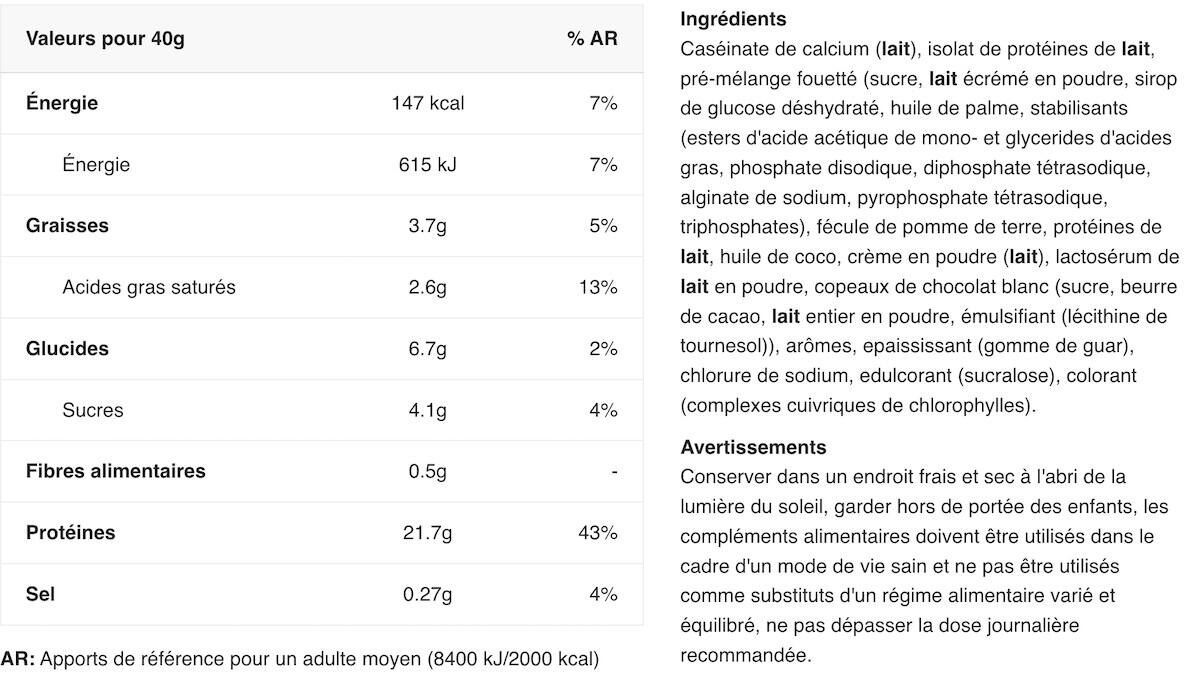Image resolution: width=1200 pixels, height=680 pixels.
Task: Click the "6.7g" carbohydrate value
Action: (x=428, y=349)
